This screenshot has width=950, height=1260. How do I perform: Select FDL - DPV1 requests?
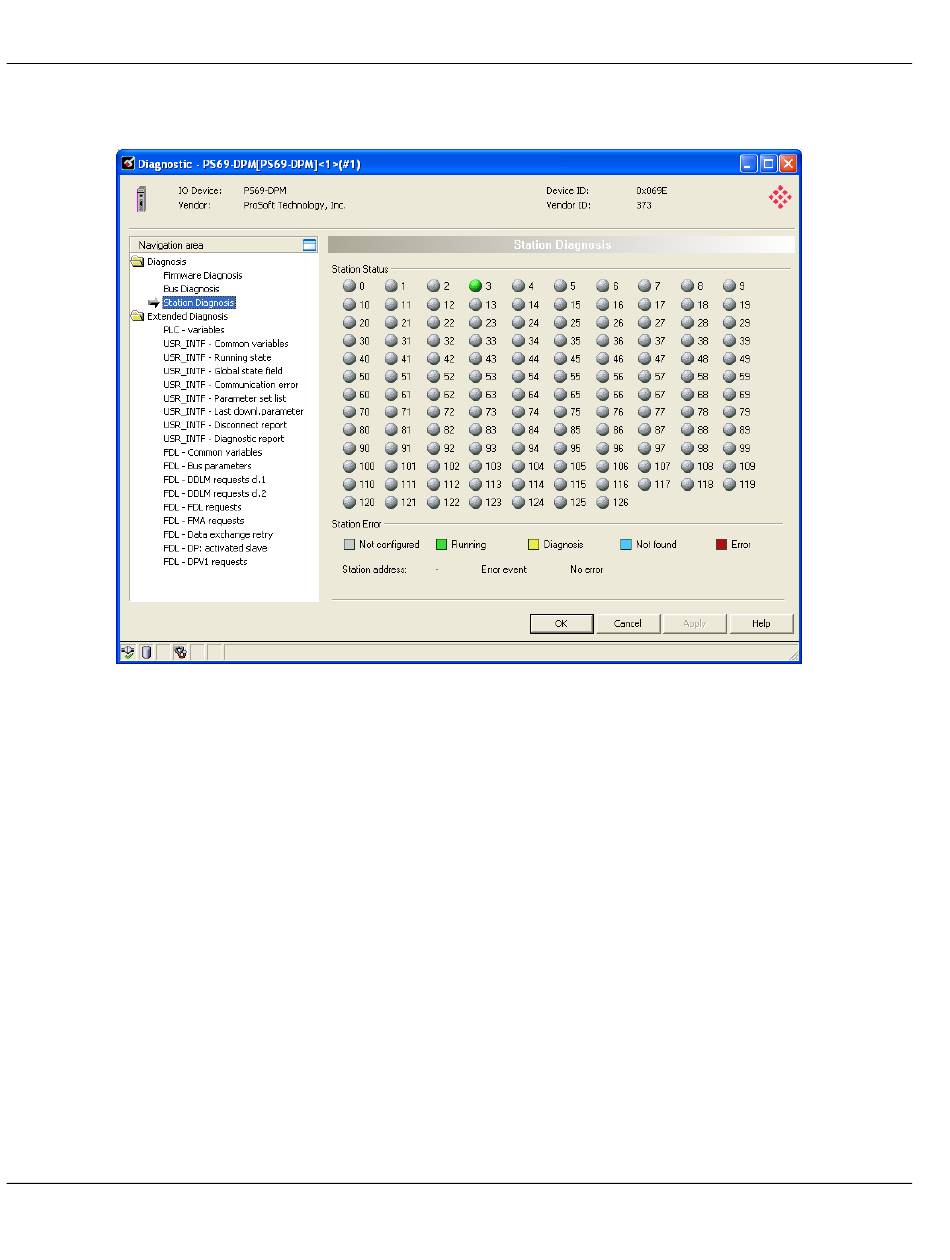[205, 562]
